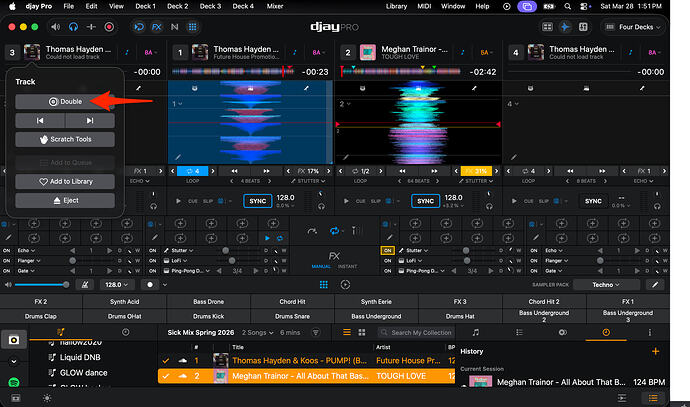This screenshot has width=690, height=407.
Task: Play deck 1
Action: point(178,201)
